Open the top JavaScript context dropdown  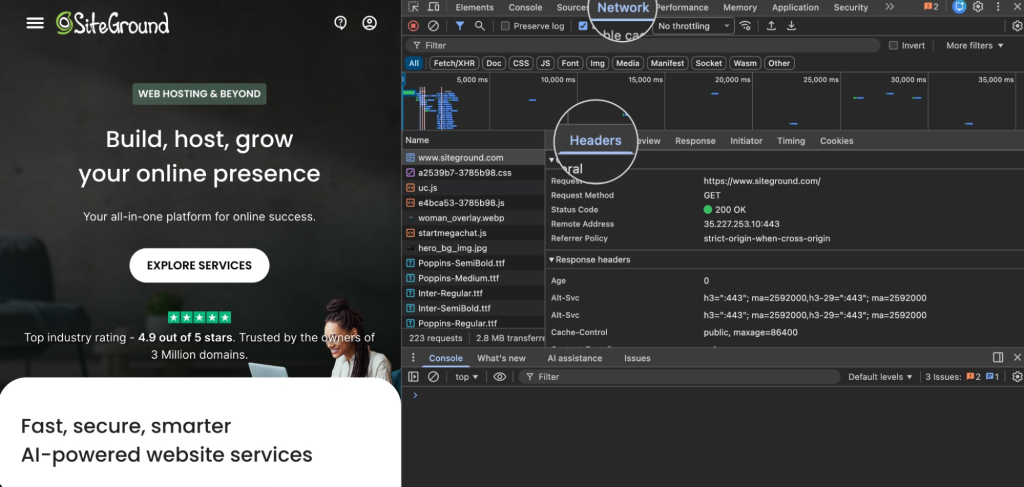pos(466,377)
